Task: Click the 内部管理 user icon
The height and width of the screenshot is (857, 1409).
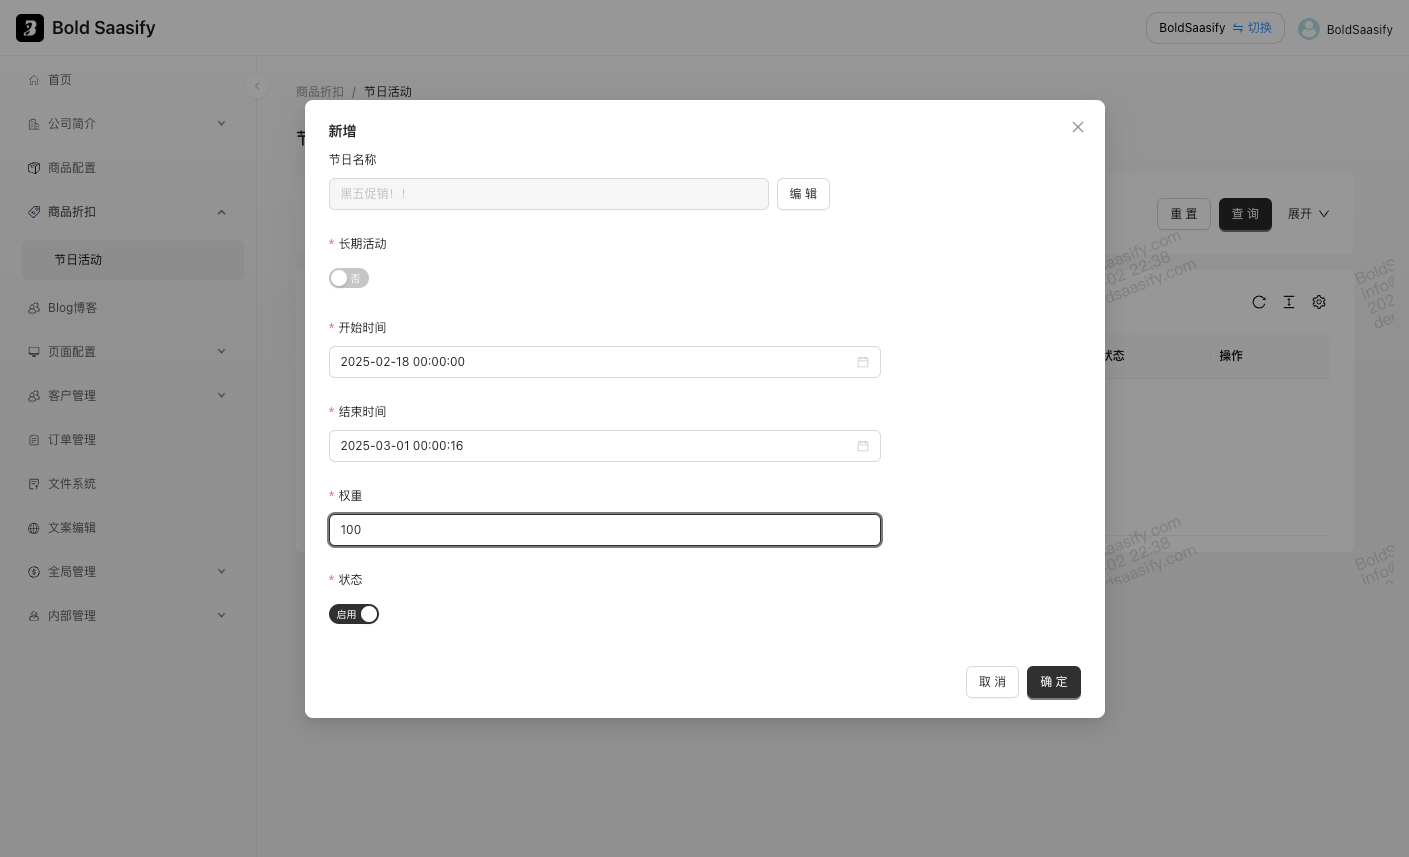Action: point(34,616)
